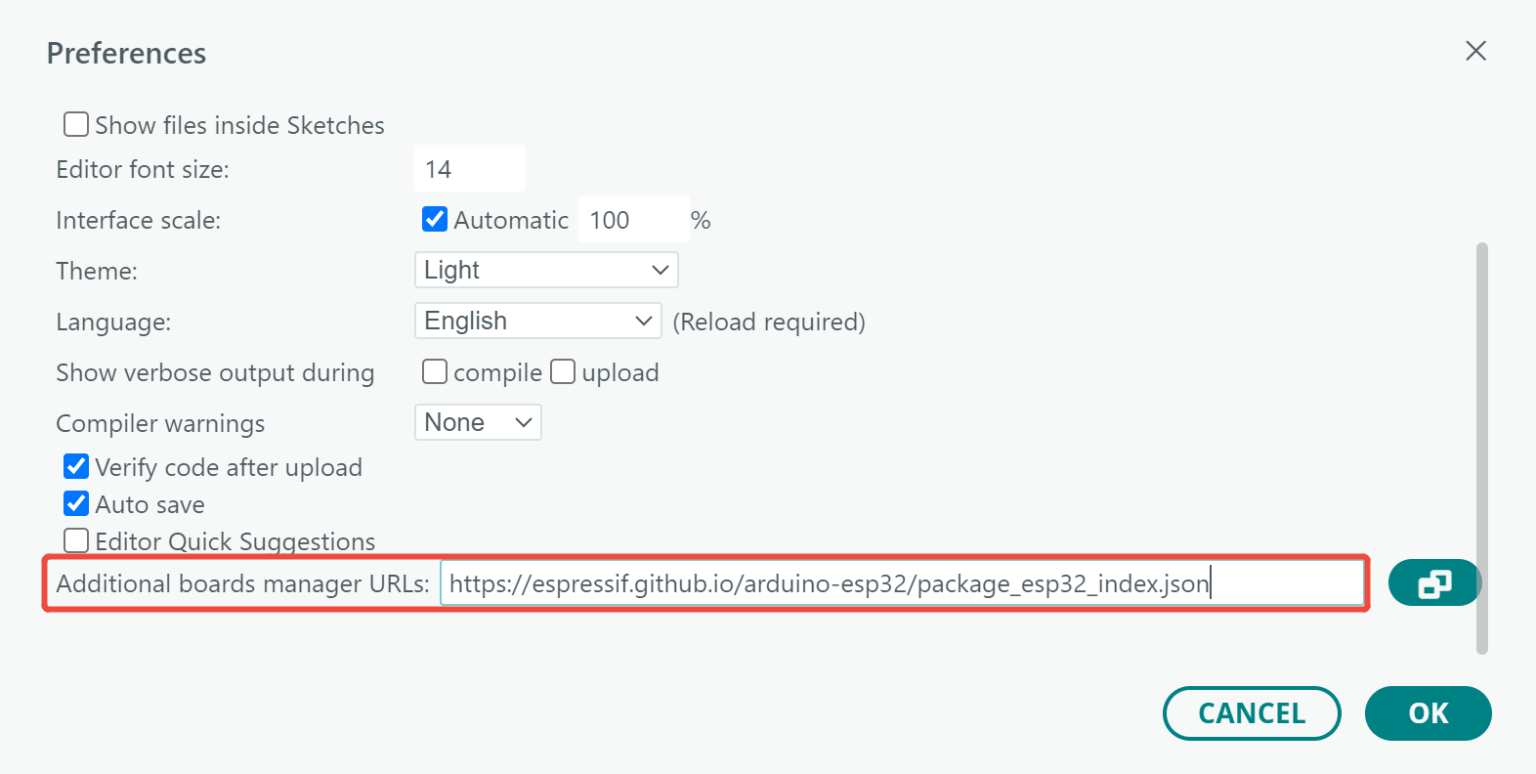Turn off the Auto save checkbox
This screenshot has width=1536, height=774.
[76, 504]
